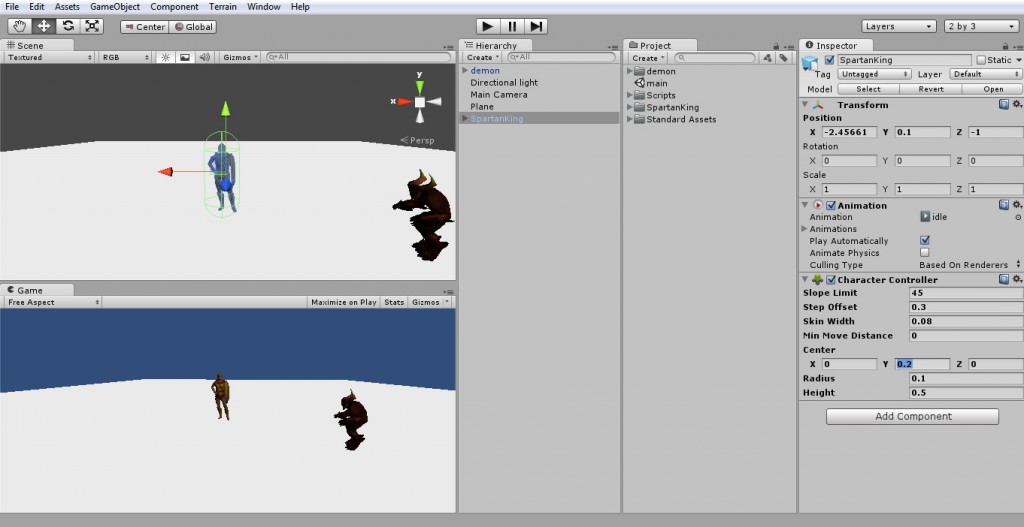Screen dimensions: 1024x527
Task: Open Character Controller help book icon
Action: pos(1004,280)
